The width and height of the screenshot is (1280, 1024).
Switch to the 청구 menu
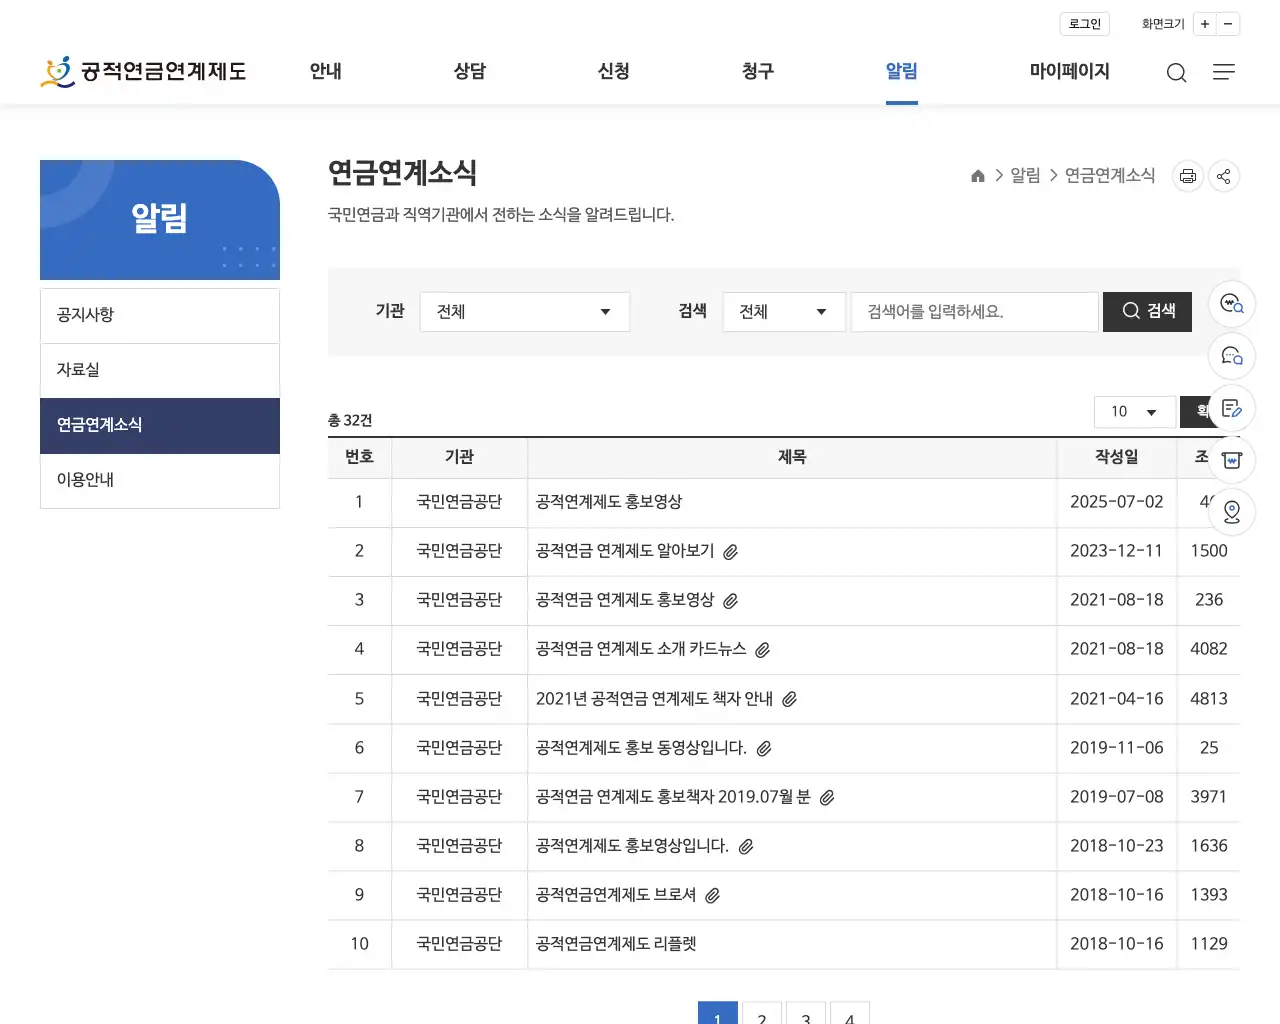point(757,72)
